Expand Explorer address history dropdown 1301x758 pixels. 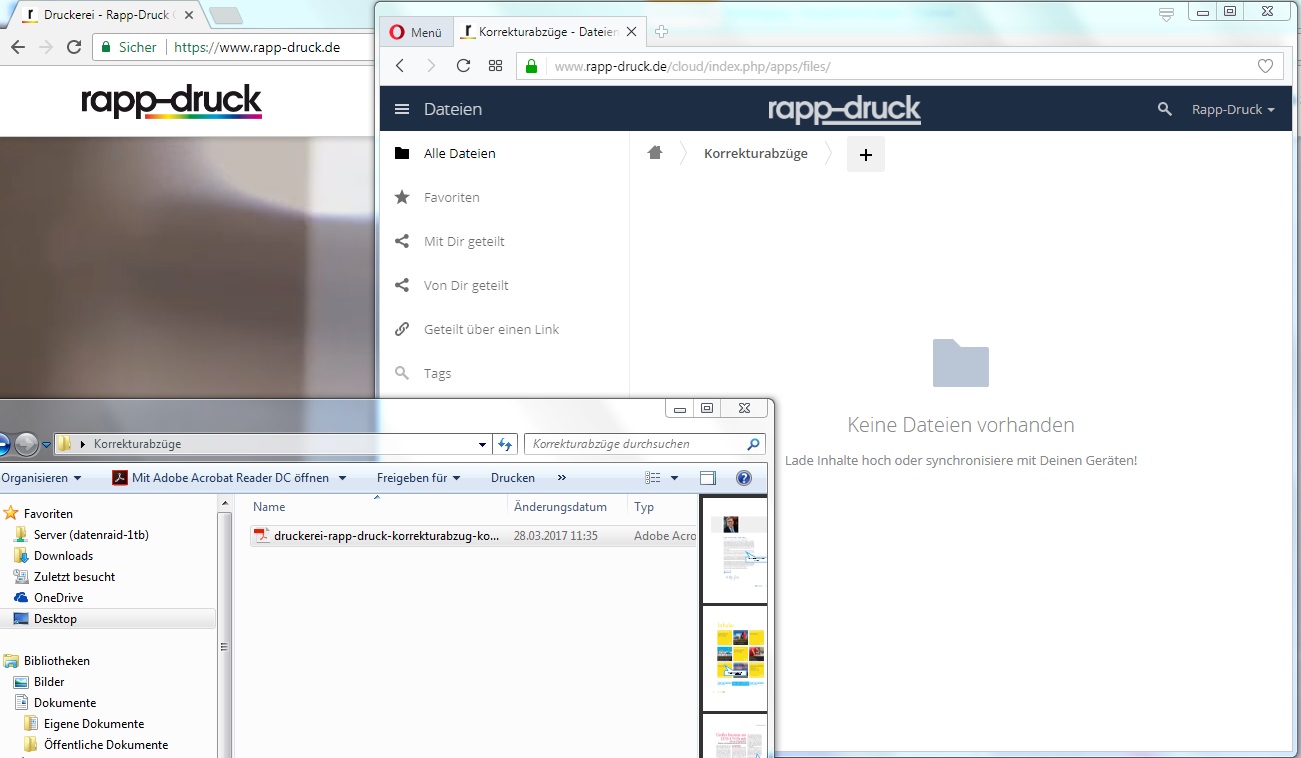(484, 444)
